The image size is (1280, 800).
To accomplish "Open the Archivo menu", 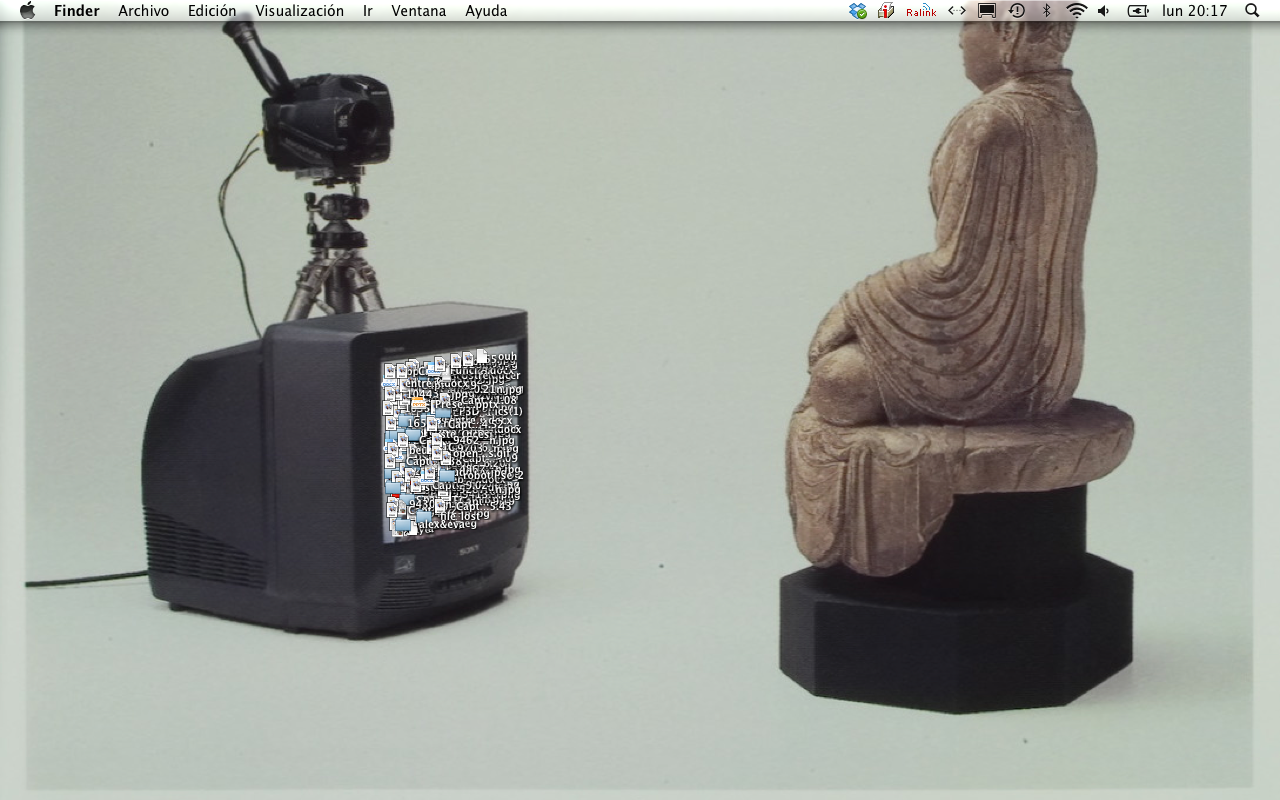I will (143, 11).
